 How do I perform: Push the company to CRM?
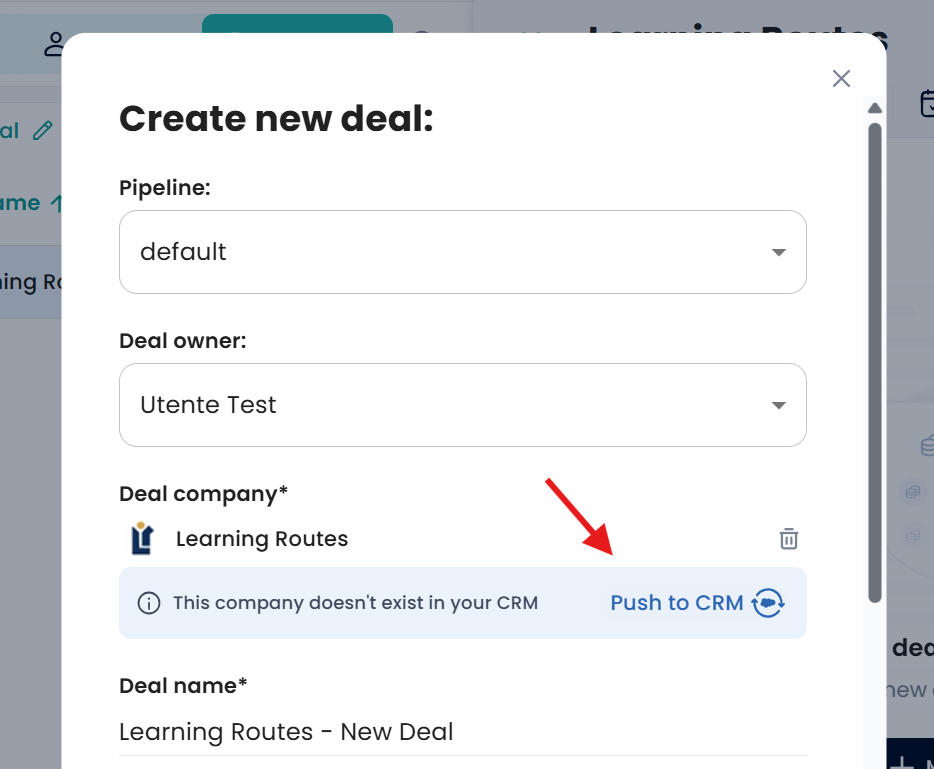tap(677, 603)
